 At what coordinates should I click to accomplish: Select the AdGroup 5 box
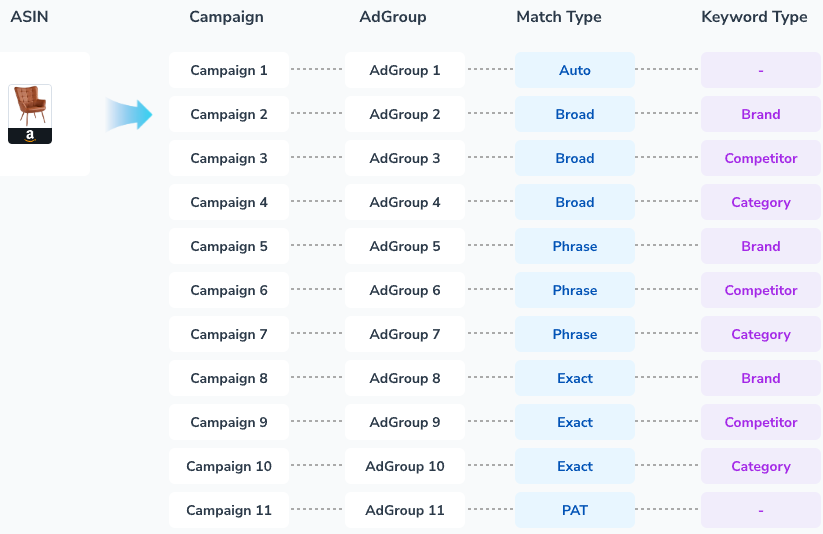[405, 247]
